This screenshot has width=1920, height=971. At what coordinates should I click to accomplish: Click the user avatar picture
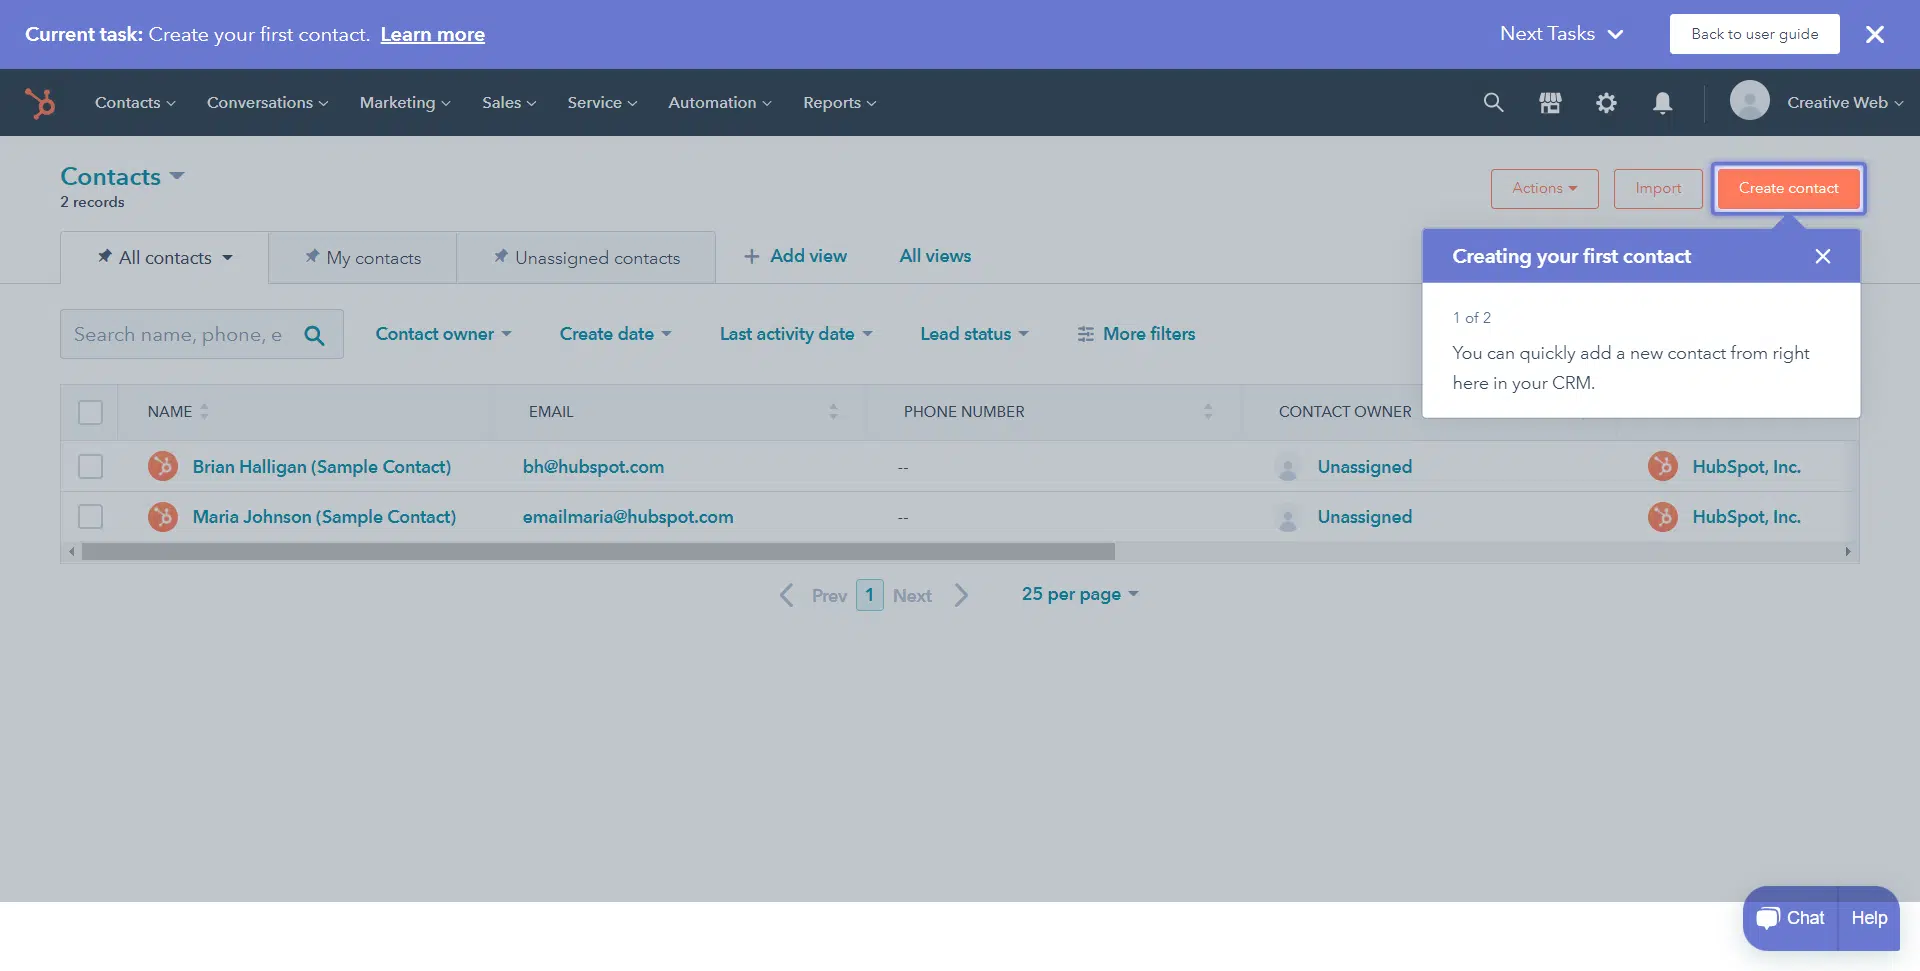1749,101
